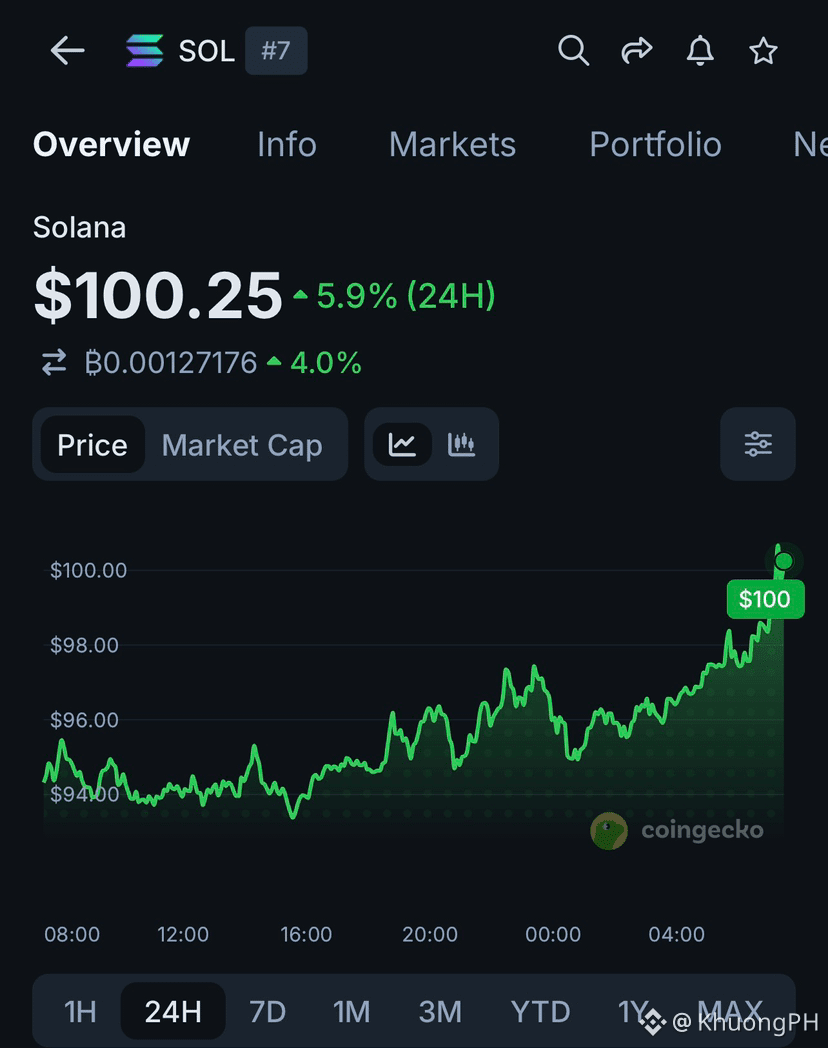Tap the current price marker on the chart
Image resolution: width=828 pixels, height=1048 pixels.
pyautogui.click(x=784, y=561)
